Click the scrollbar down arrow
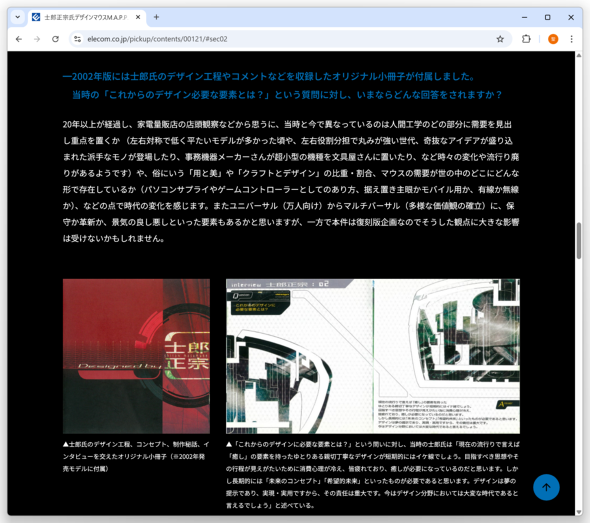590x523 pixels. [x=579, y=512]
